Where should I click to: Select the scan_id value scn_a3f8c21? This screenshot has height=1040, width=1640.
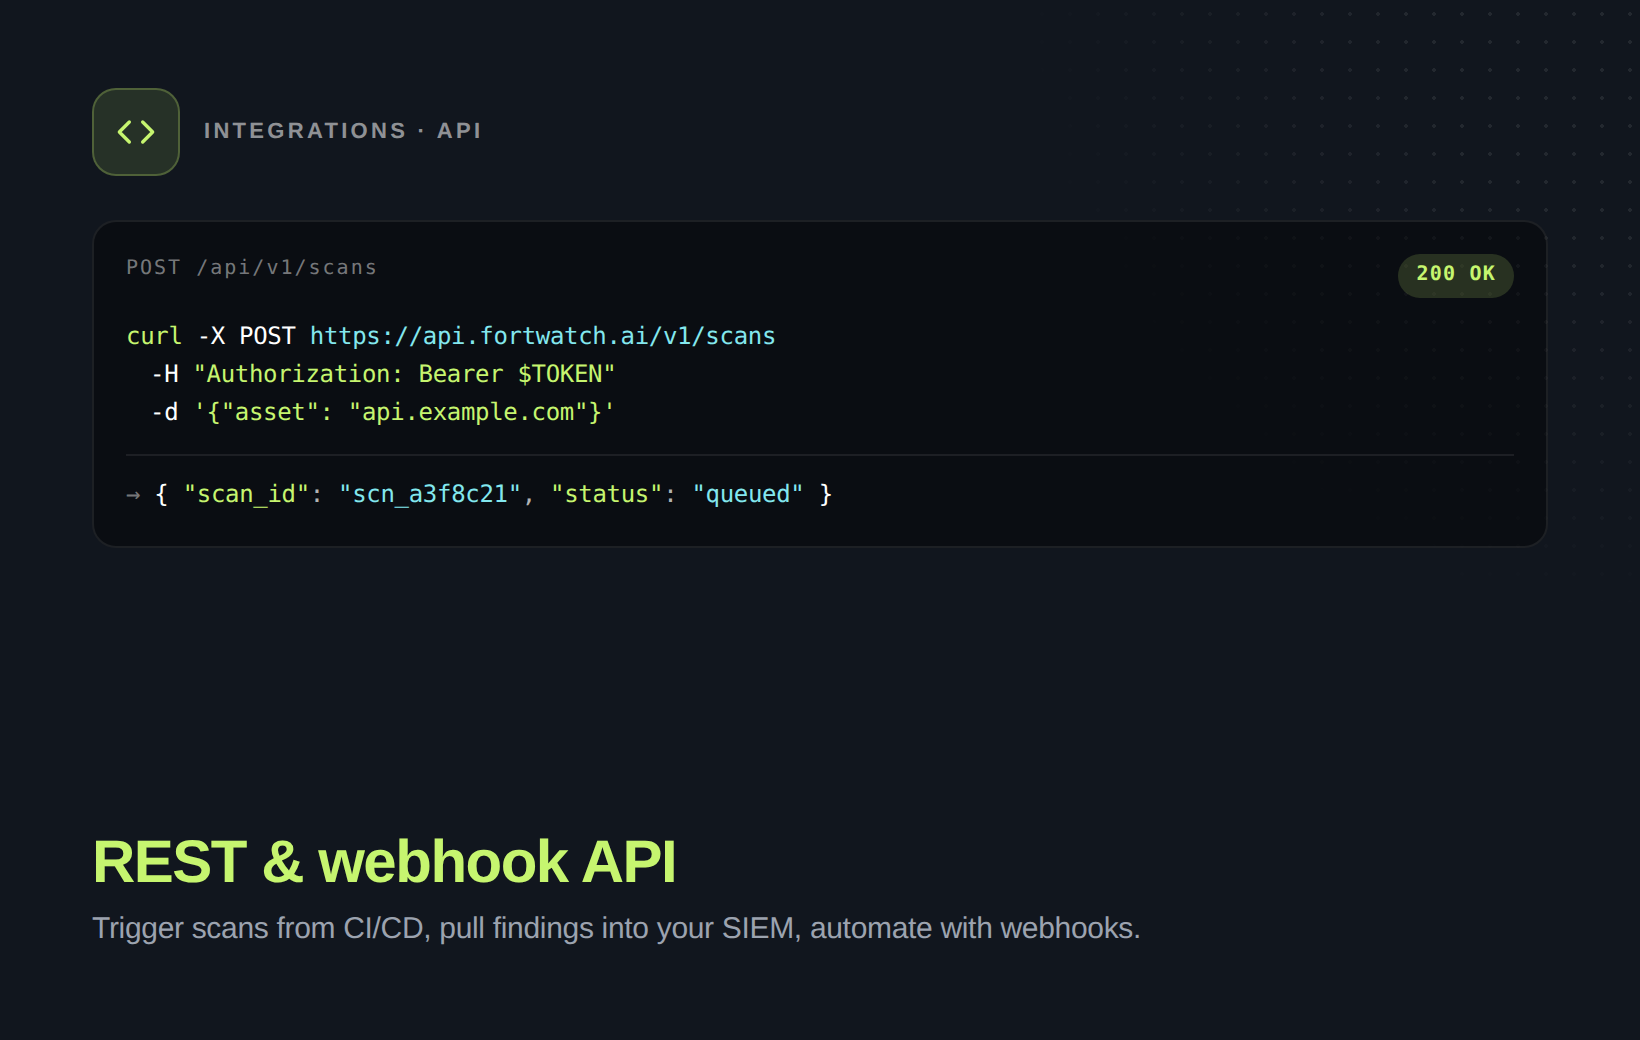click(x=429, y=493)
